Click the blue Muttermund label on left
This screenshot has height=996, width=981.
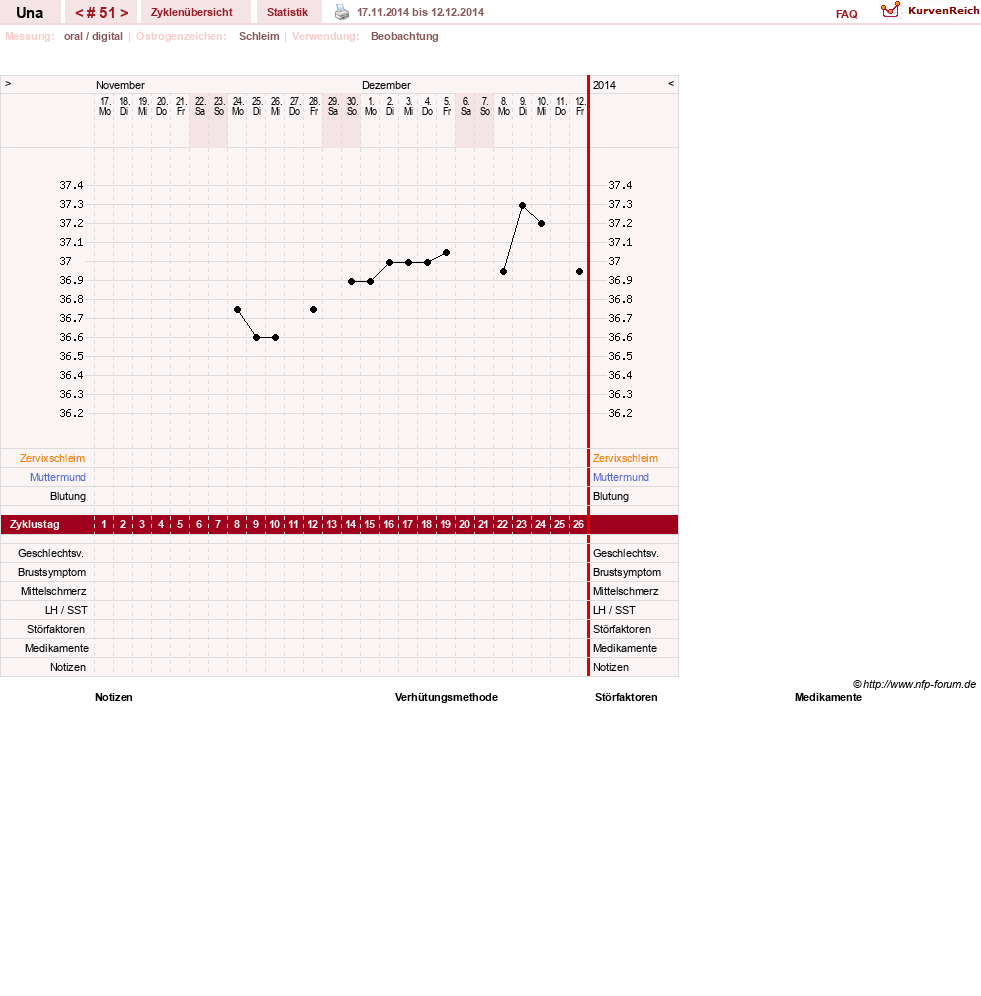click(x=58, y=477)
